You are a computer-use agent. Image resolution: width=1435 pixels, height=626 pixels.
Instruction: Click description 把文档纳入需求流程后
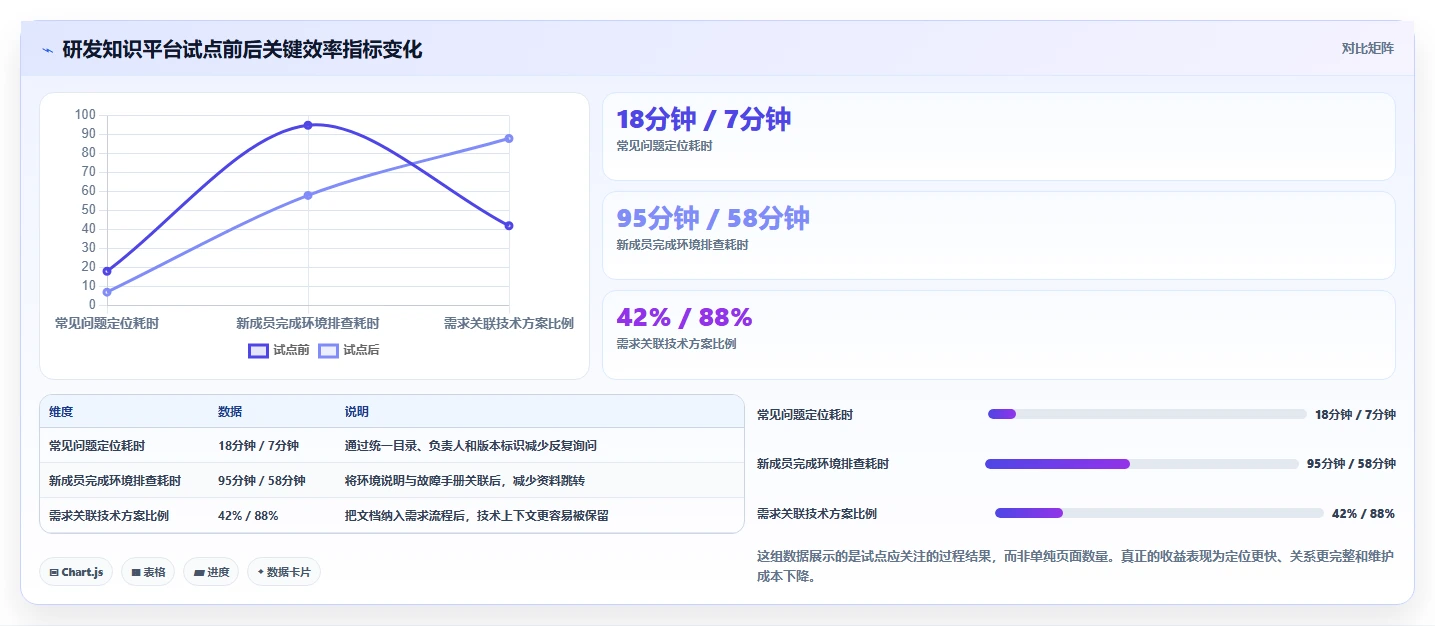coord(405,516)
